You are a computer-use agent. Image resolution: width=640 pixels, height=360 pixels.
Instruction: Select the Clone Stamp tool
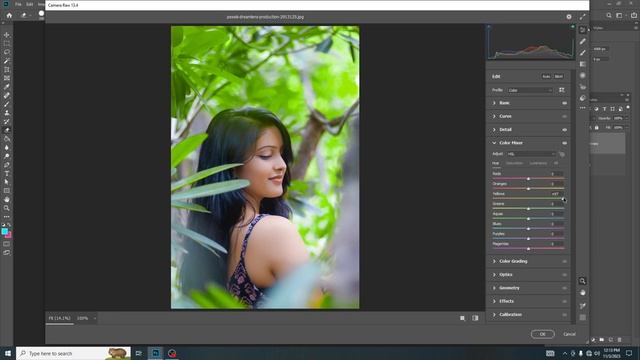7,113
